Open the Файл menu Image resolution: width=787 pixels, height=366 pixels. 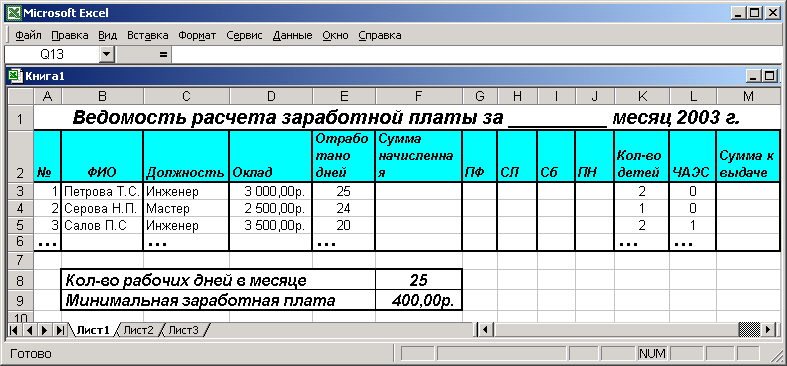coord(28,36)
